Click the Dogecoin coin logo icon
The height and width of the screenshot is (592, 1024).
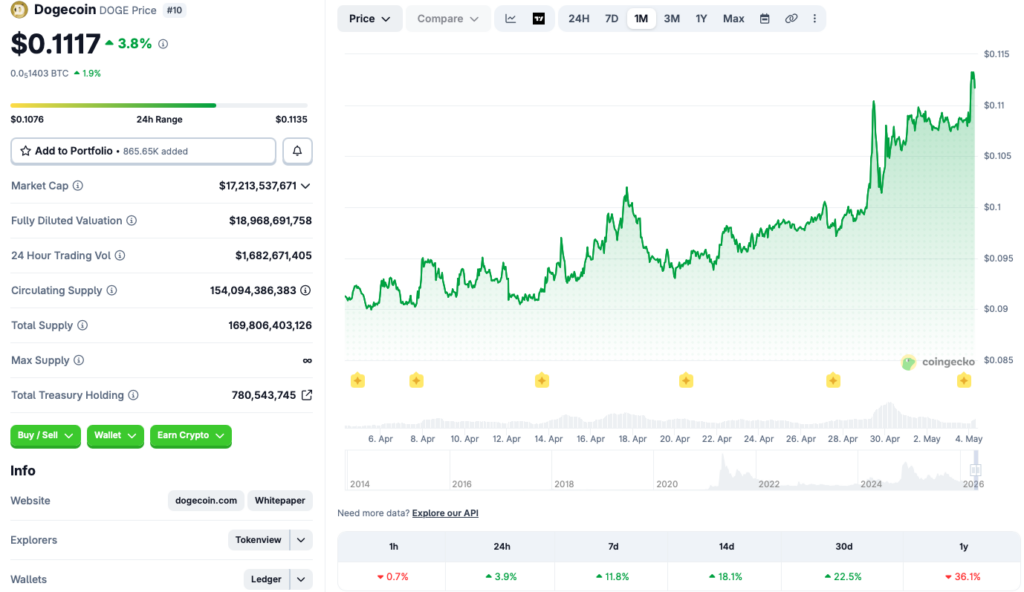coord(19,10)
